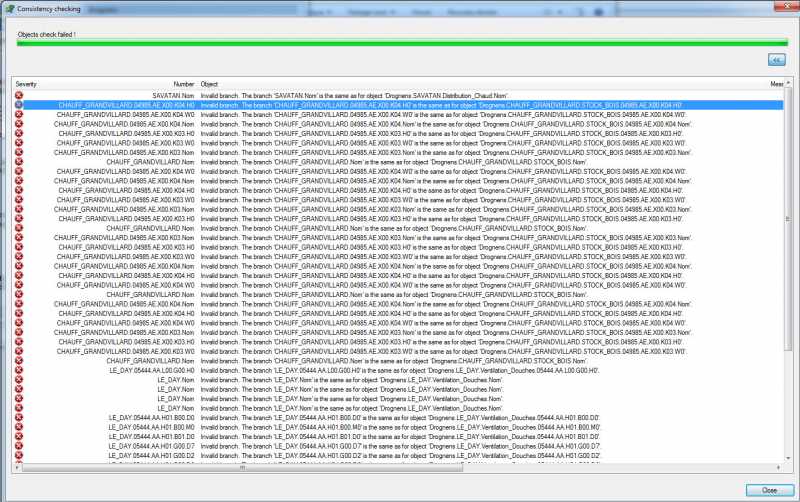Select the SAVATAN.Nom invalid branch row
Image resolution: width=800 pixels, height=502 pixels.
point(398,95)
